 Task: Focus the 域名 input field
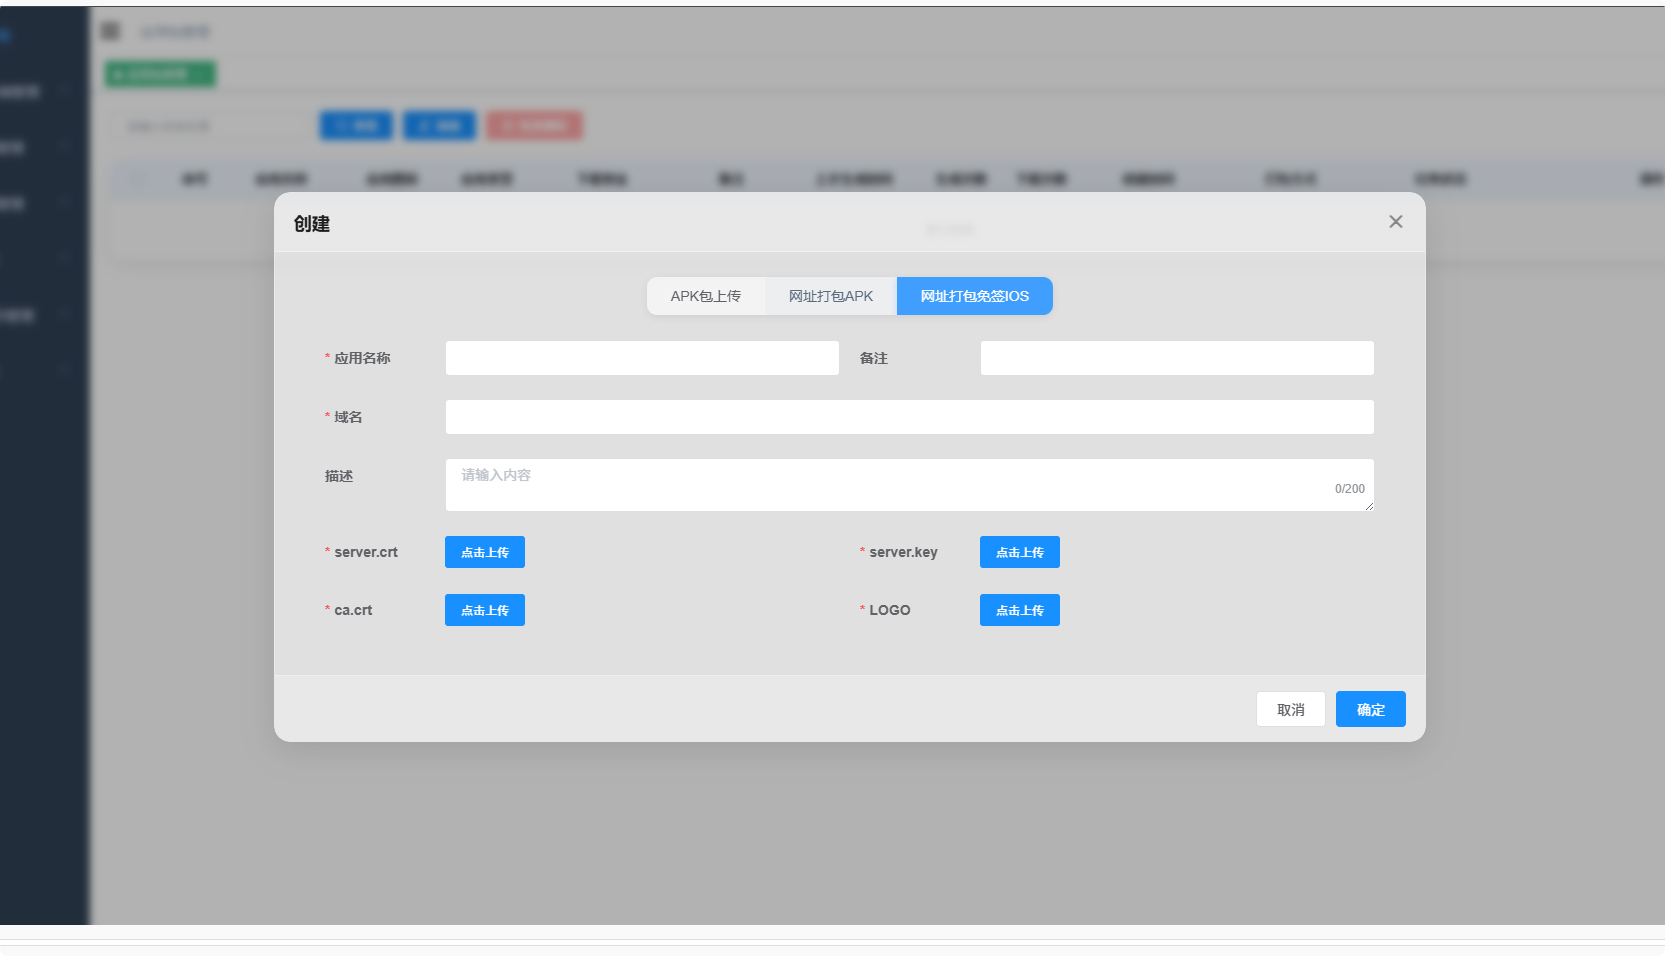click(x=909, y=417)
